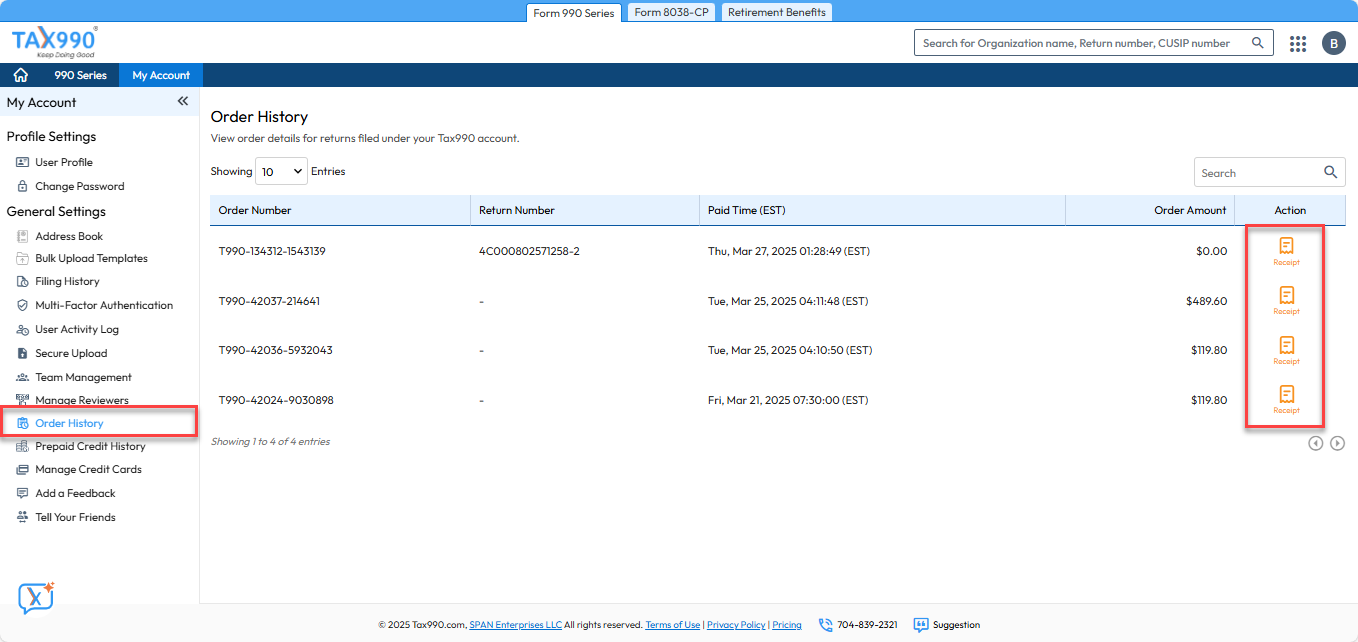This screenshot has height=642, width=1358.
Task: Click the TAX990 logo
Action: click(x=54, y=43)
